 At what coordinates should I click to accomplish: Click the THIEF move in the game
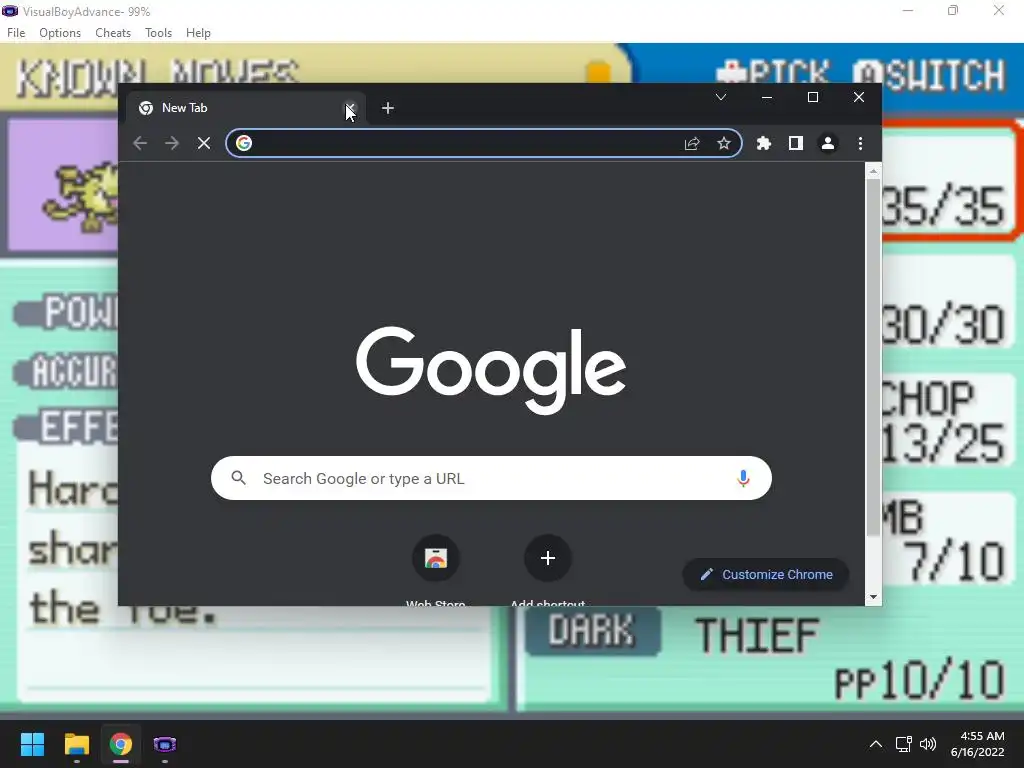tap(757, 635)
